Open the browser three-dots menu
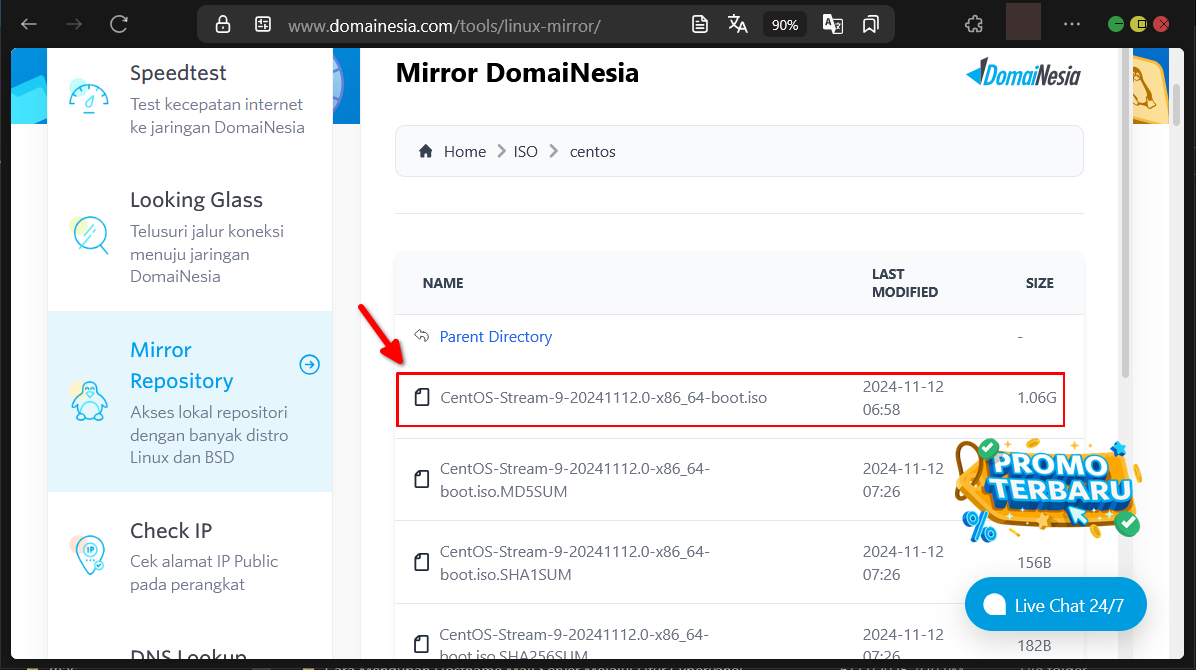1196x670 pixels. (1072, 24)
